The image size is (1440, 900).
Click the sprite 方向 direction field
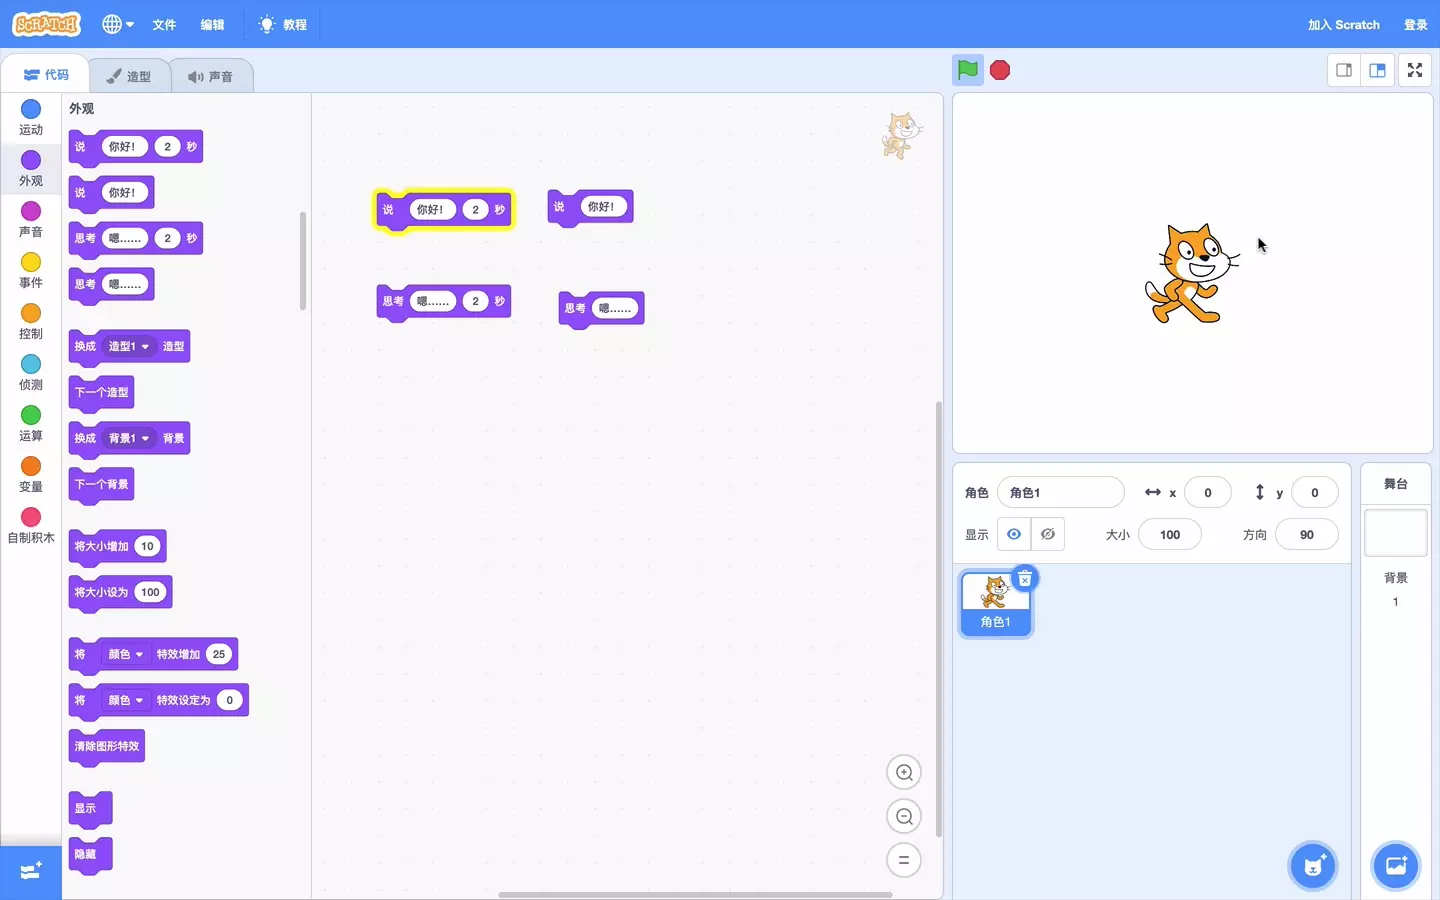click(1307, 534)
